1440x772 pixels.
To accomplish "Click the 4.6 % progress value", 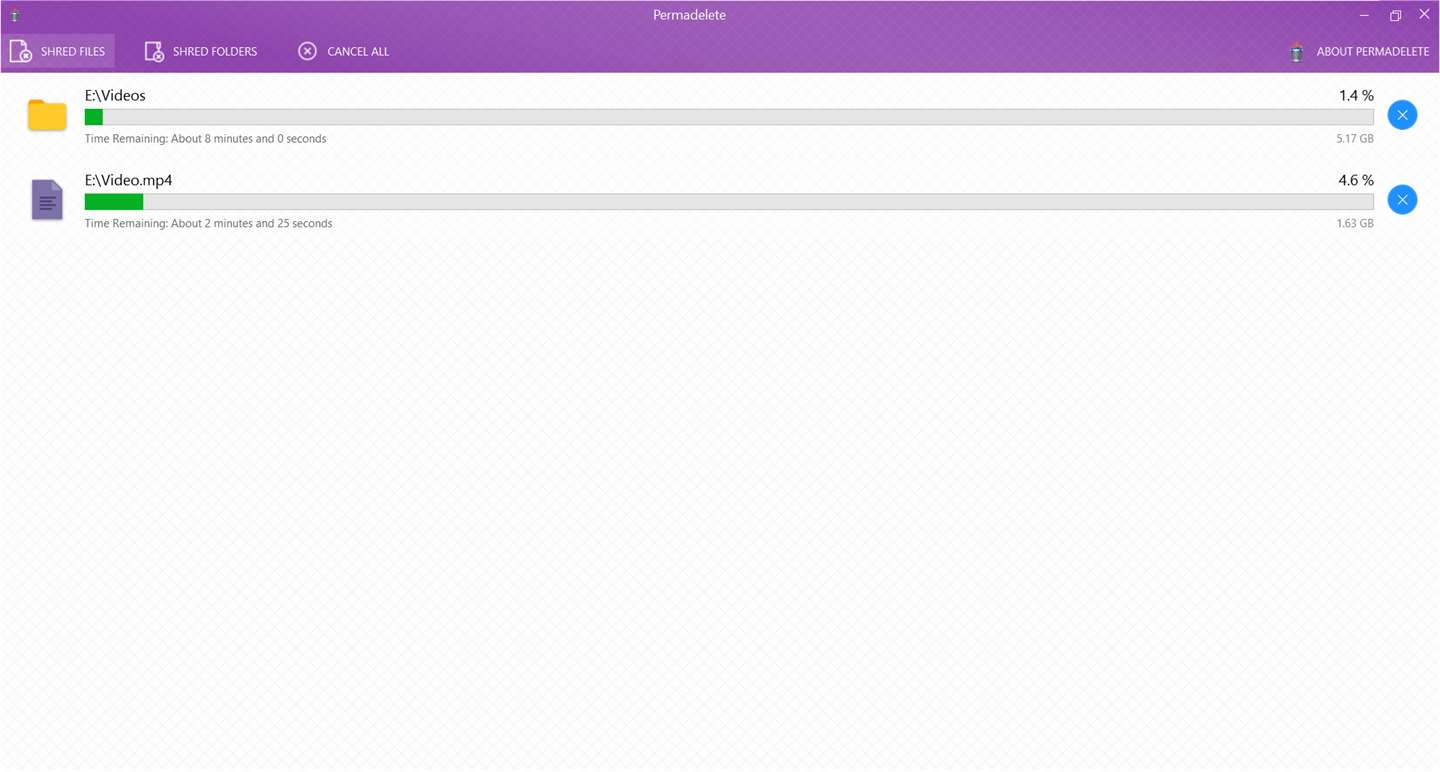I will pos(1356,181).
